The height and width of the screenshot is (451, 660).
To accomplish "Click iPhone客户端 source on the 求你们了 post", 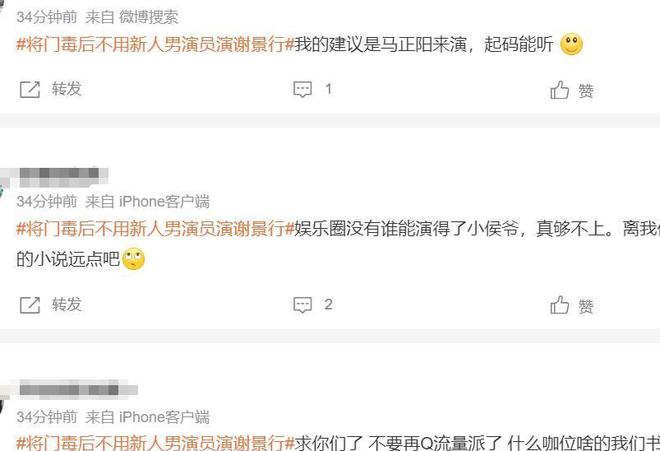I will 164,417.
